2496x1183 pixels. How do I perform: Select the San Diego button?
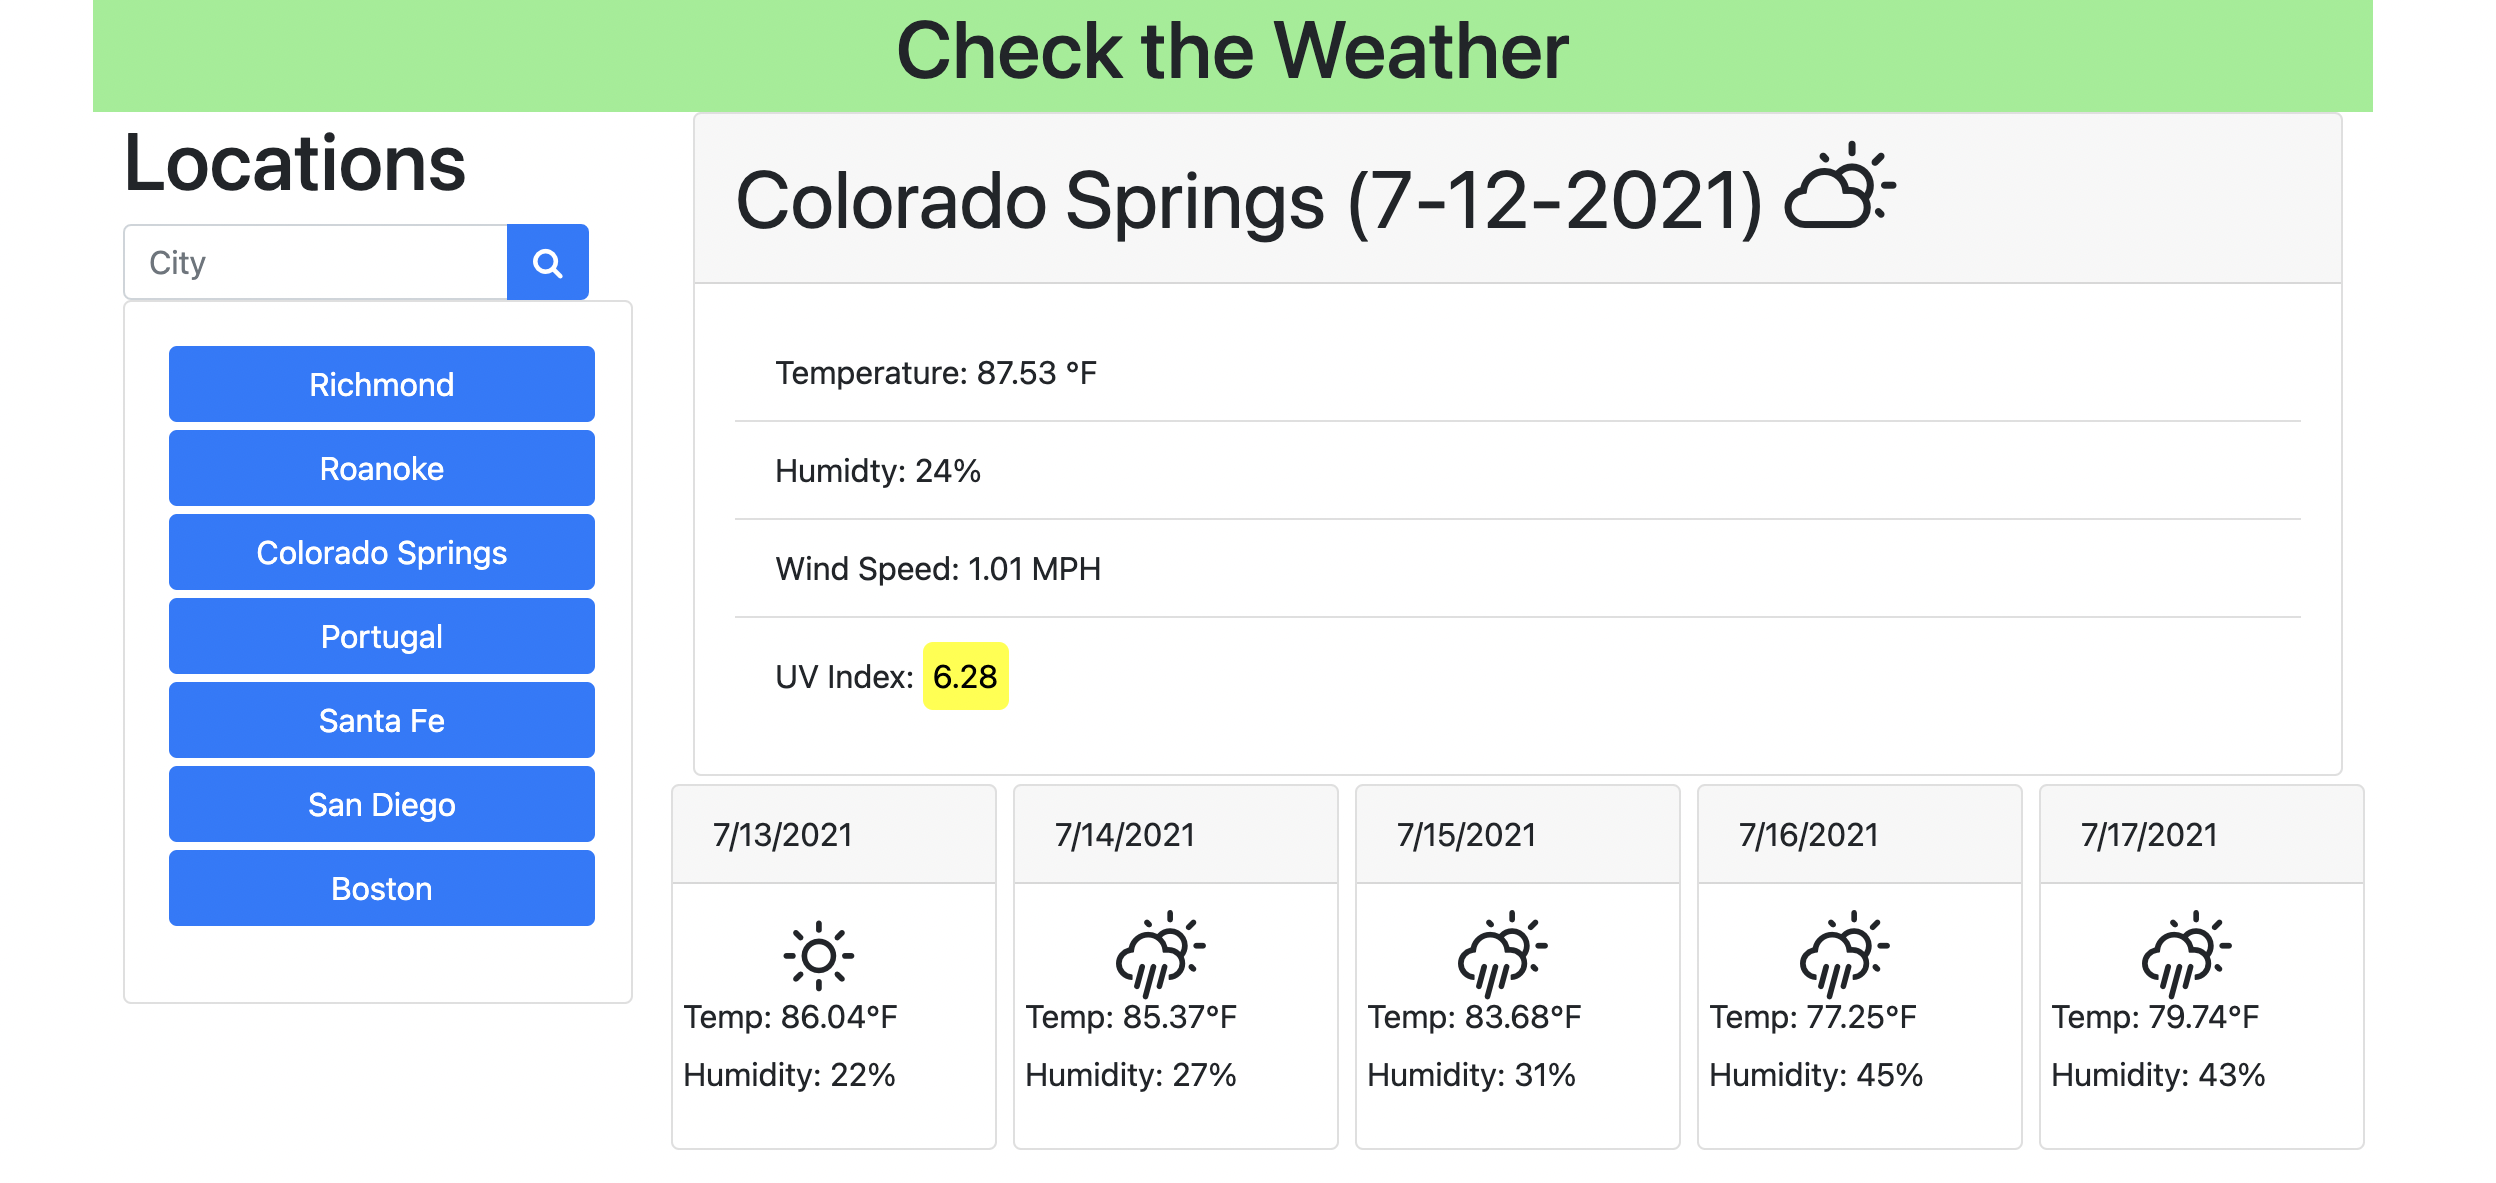(x=381, y=804)
